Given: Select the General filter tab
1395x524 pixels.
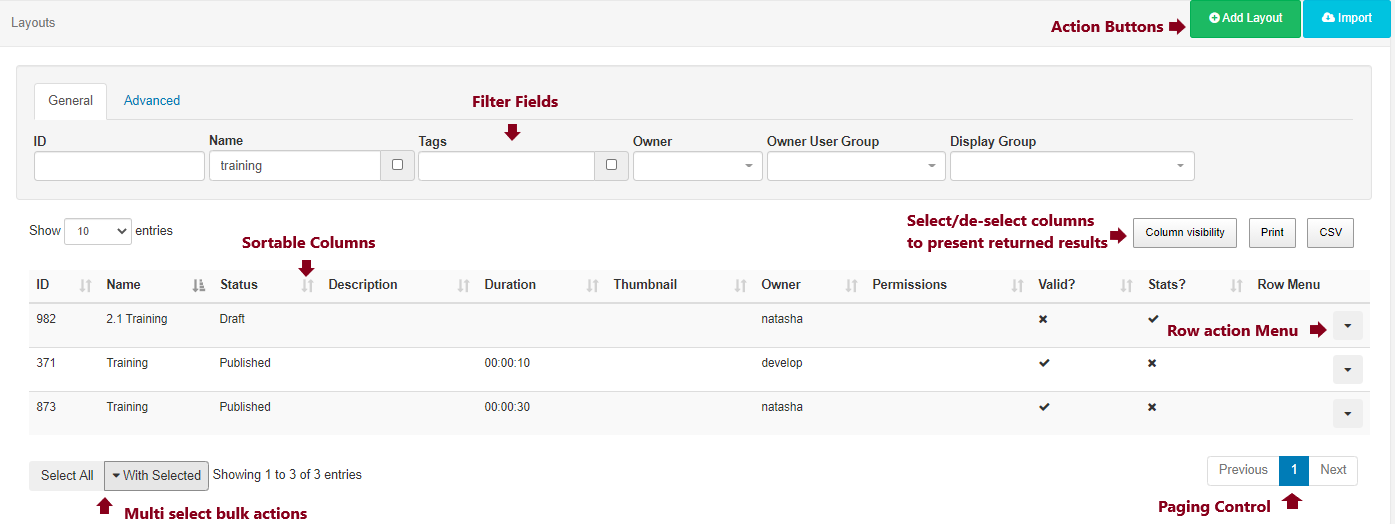Looking at the screenshot, I should point(70,101).
